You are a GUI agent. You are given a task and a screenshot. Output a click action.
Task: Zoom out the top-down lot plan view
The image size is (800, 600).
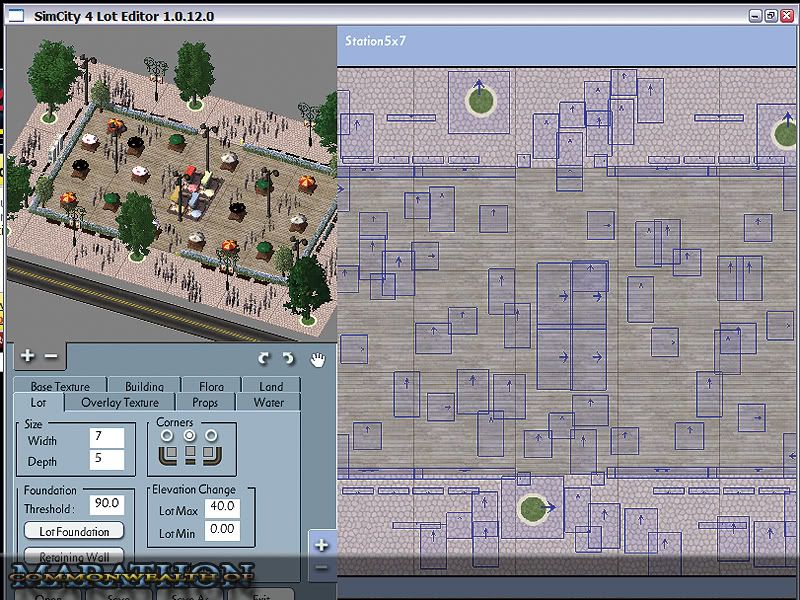coord(321,567)
